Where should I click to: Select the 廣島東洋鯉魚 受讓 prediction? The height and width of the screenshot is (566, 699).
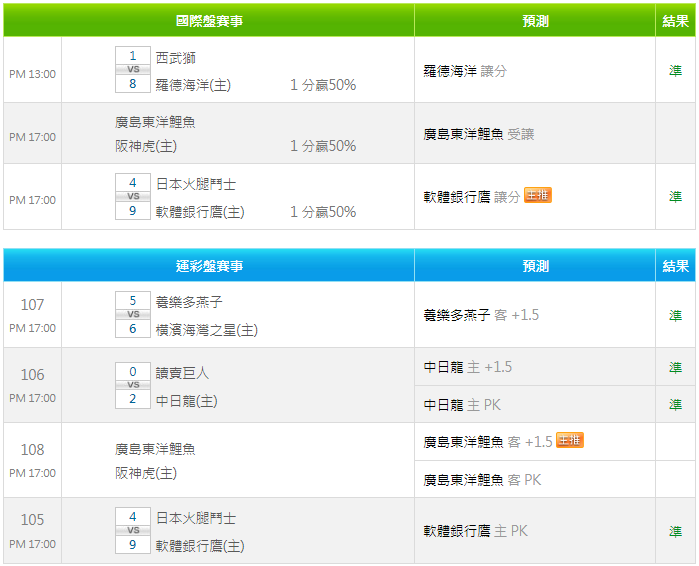478,134
